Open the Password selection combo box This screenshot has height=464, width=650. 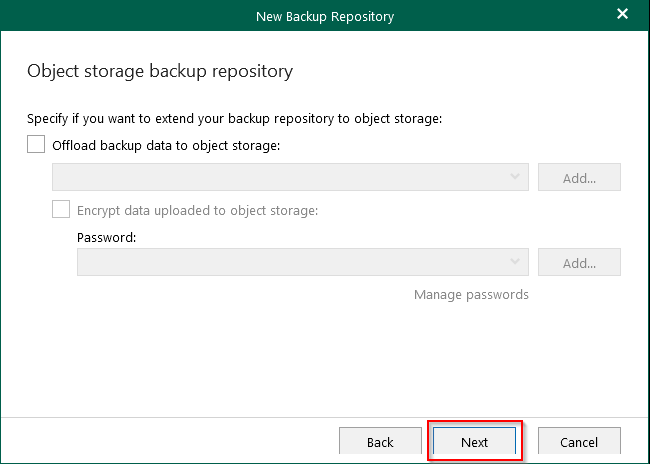[303, 262]
